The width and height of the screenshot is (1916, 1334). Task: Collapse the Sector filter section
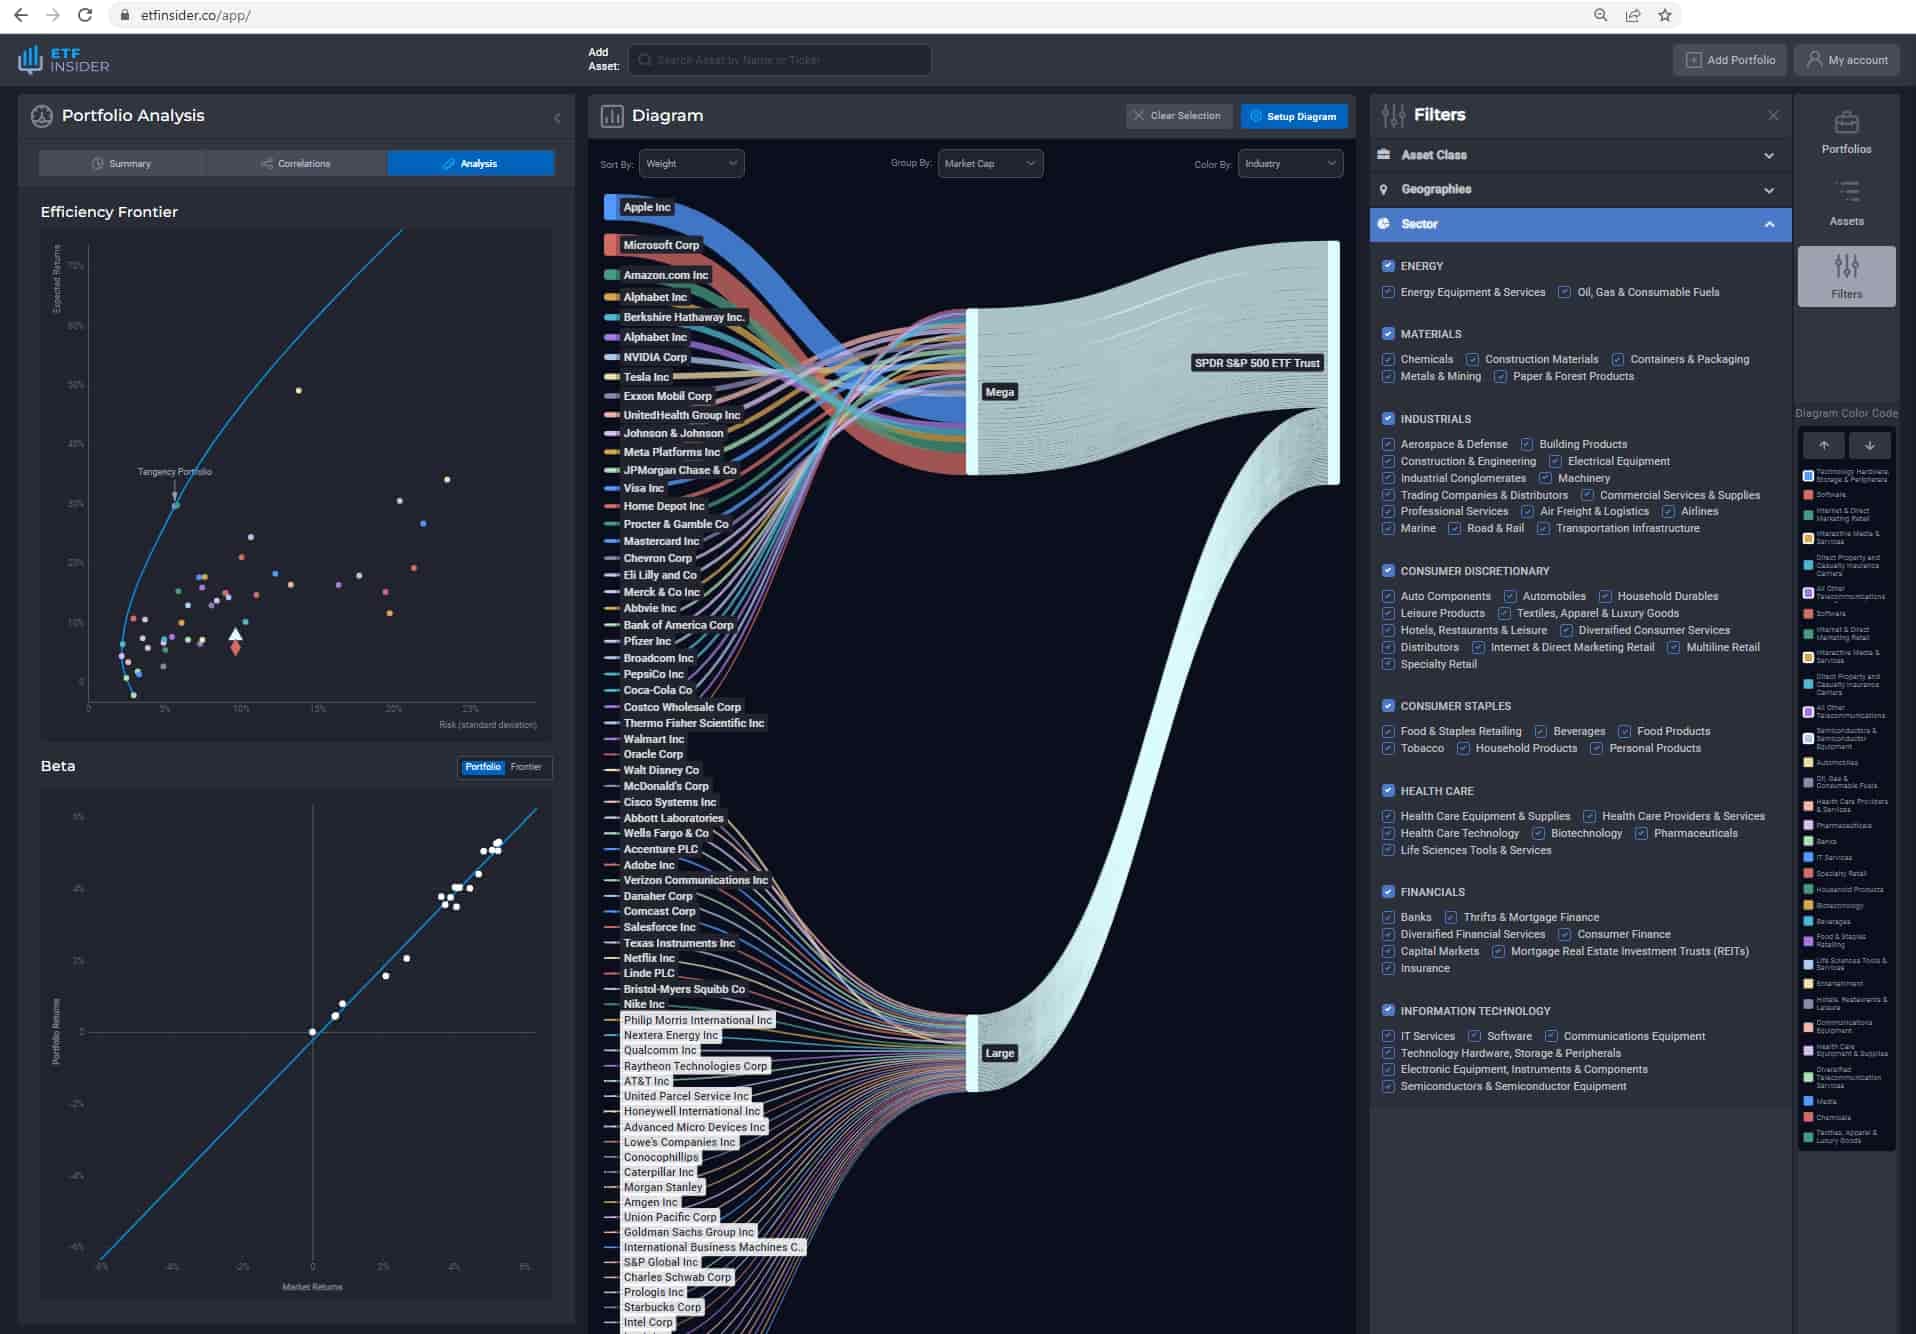1769,224
